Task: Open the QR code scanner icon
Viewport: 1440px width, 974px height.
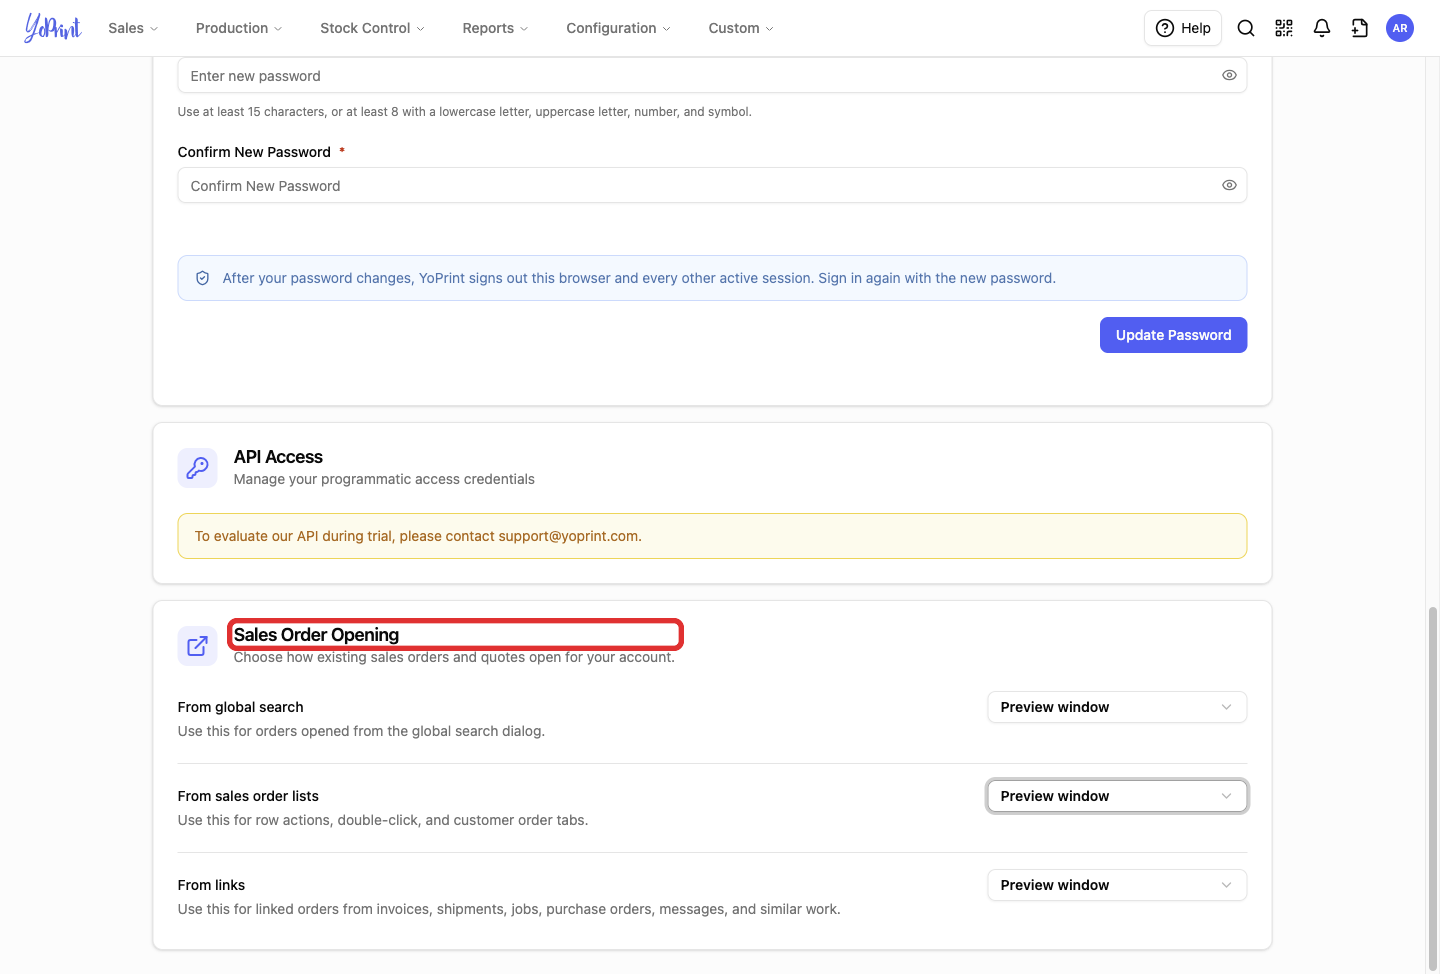Action: (1284, 28)
